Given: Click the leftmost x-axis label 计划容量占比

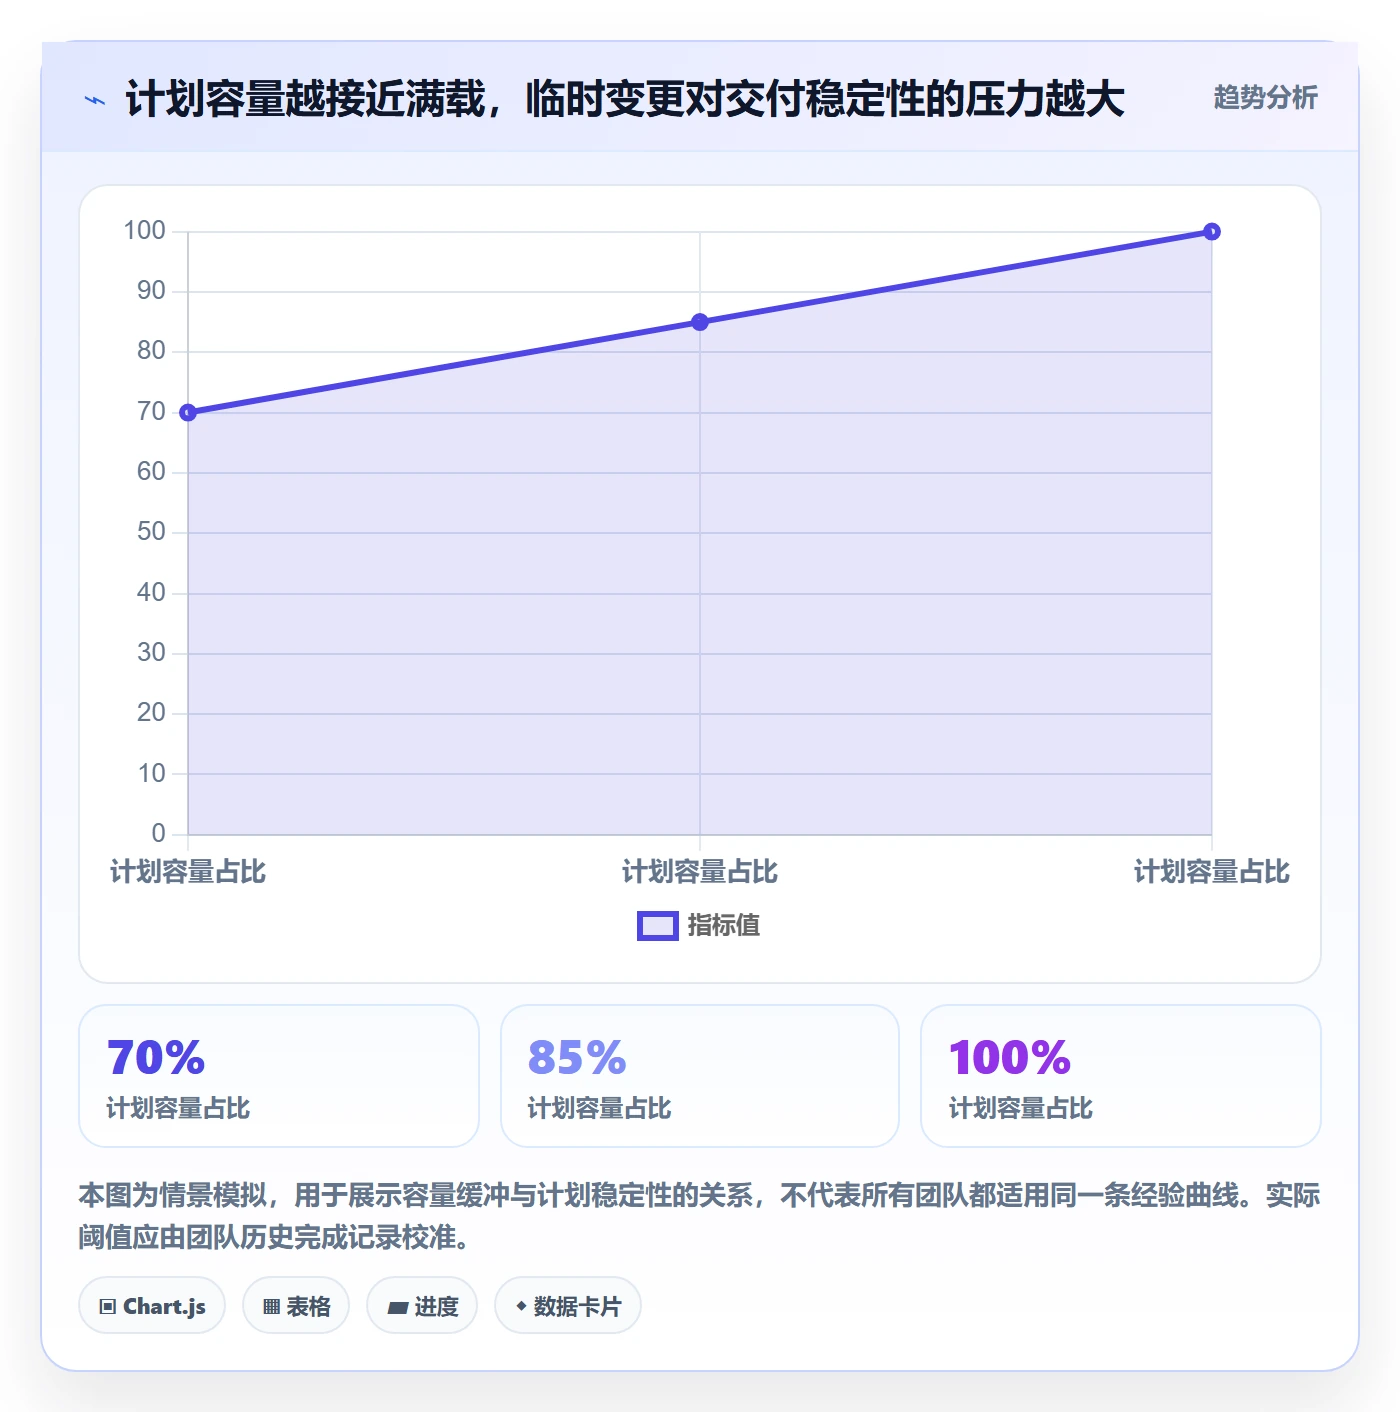Looking at the screenshot, I should click(x=188, y=872).
